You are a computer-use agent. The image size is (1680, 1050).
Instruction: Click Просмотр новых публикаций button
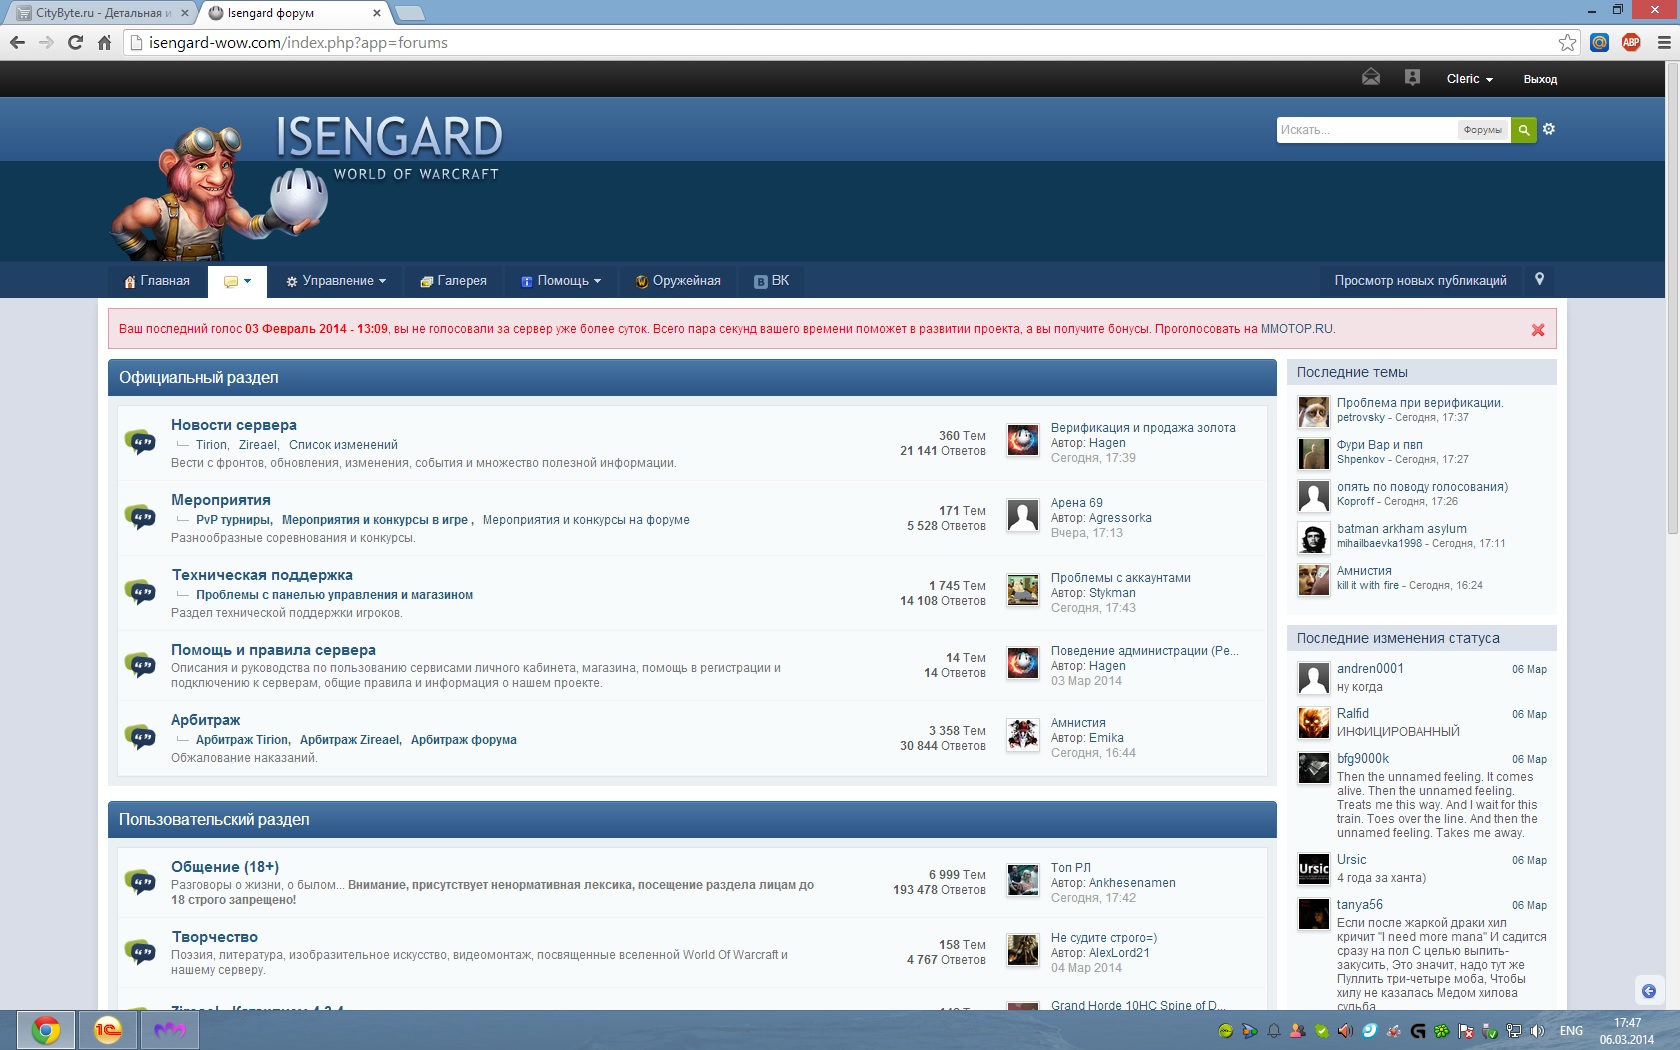point(1420,281)
